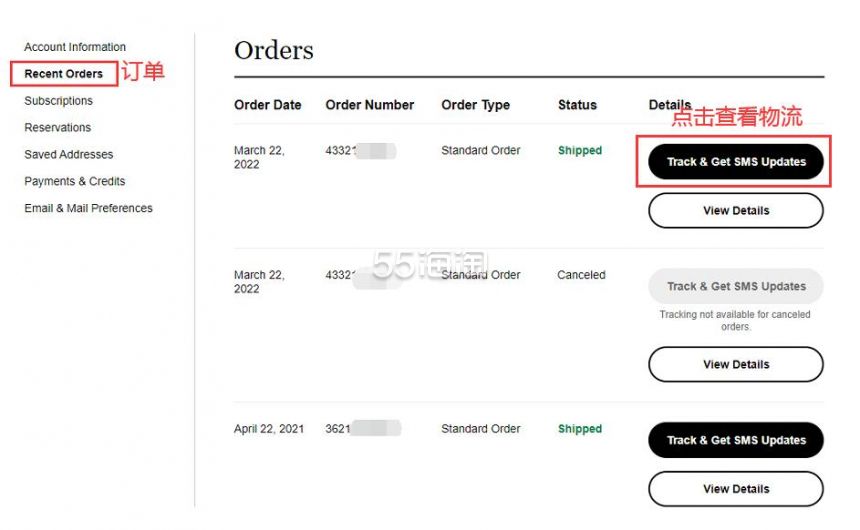The height and width of the screenshot is (530, 860).
Task: Open Email & Mail Preferences
Action: pyautogui.click(x=88, y=208)
